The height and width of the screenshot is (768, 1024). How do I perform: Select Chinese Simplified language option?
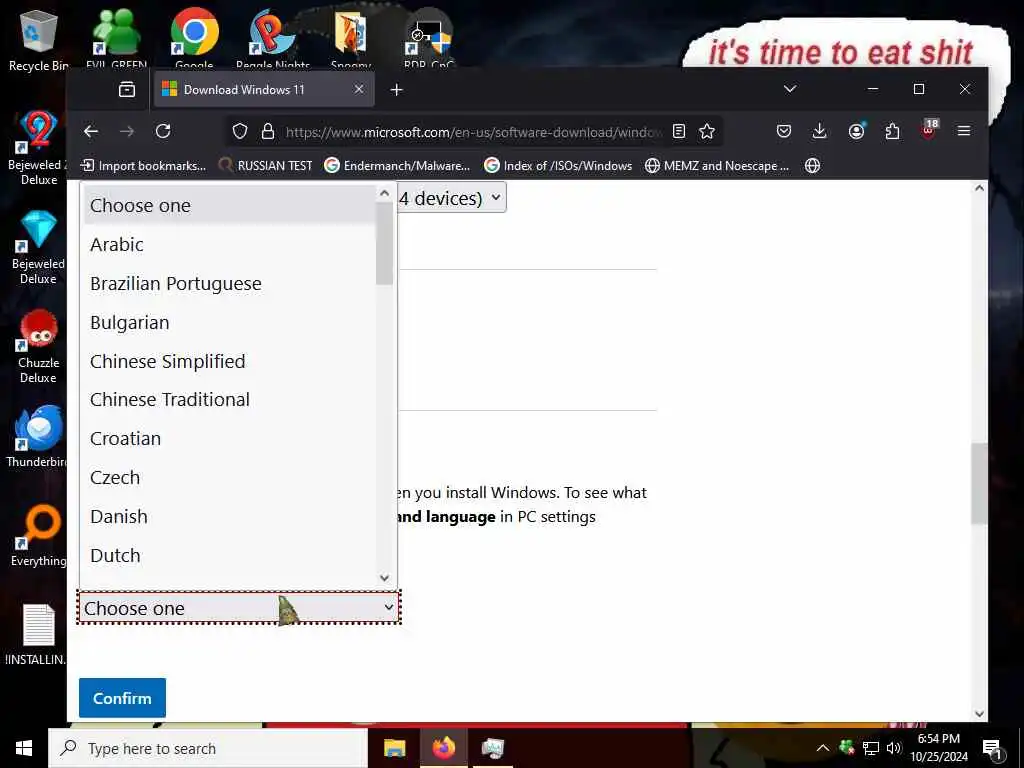point(229,361)
